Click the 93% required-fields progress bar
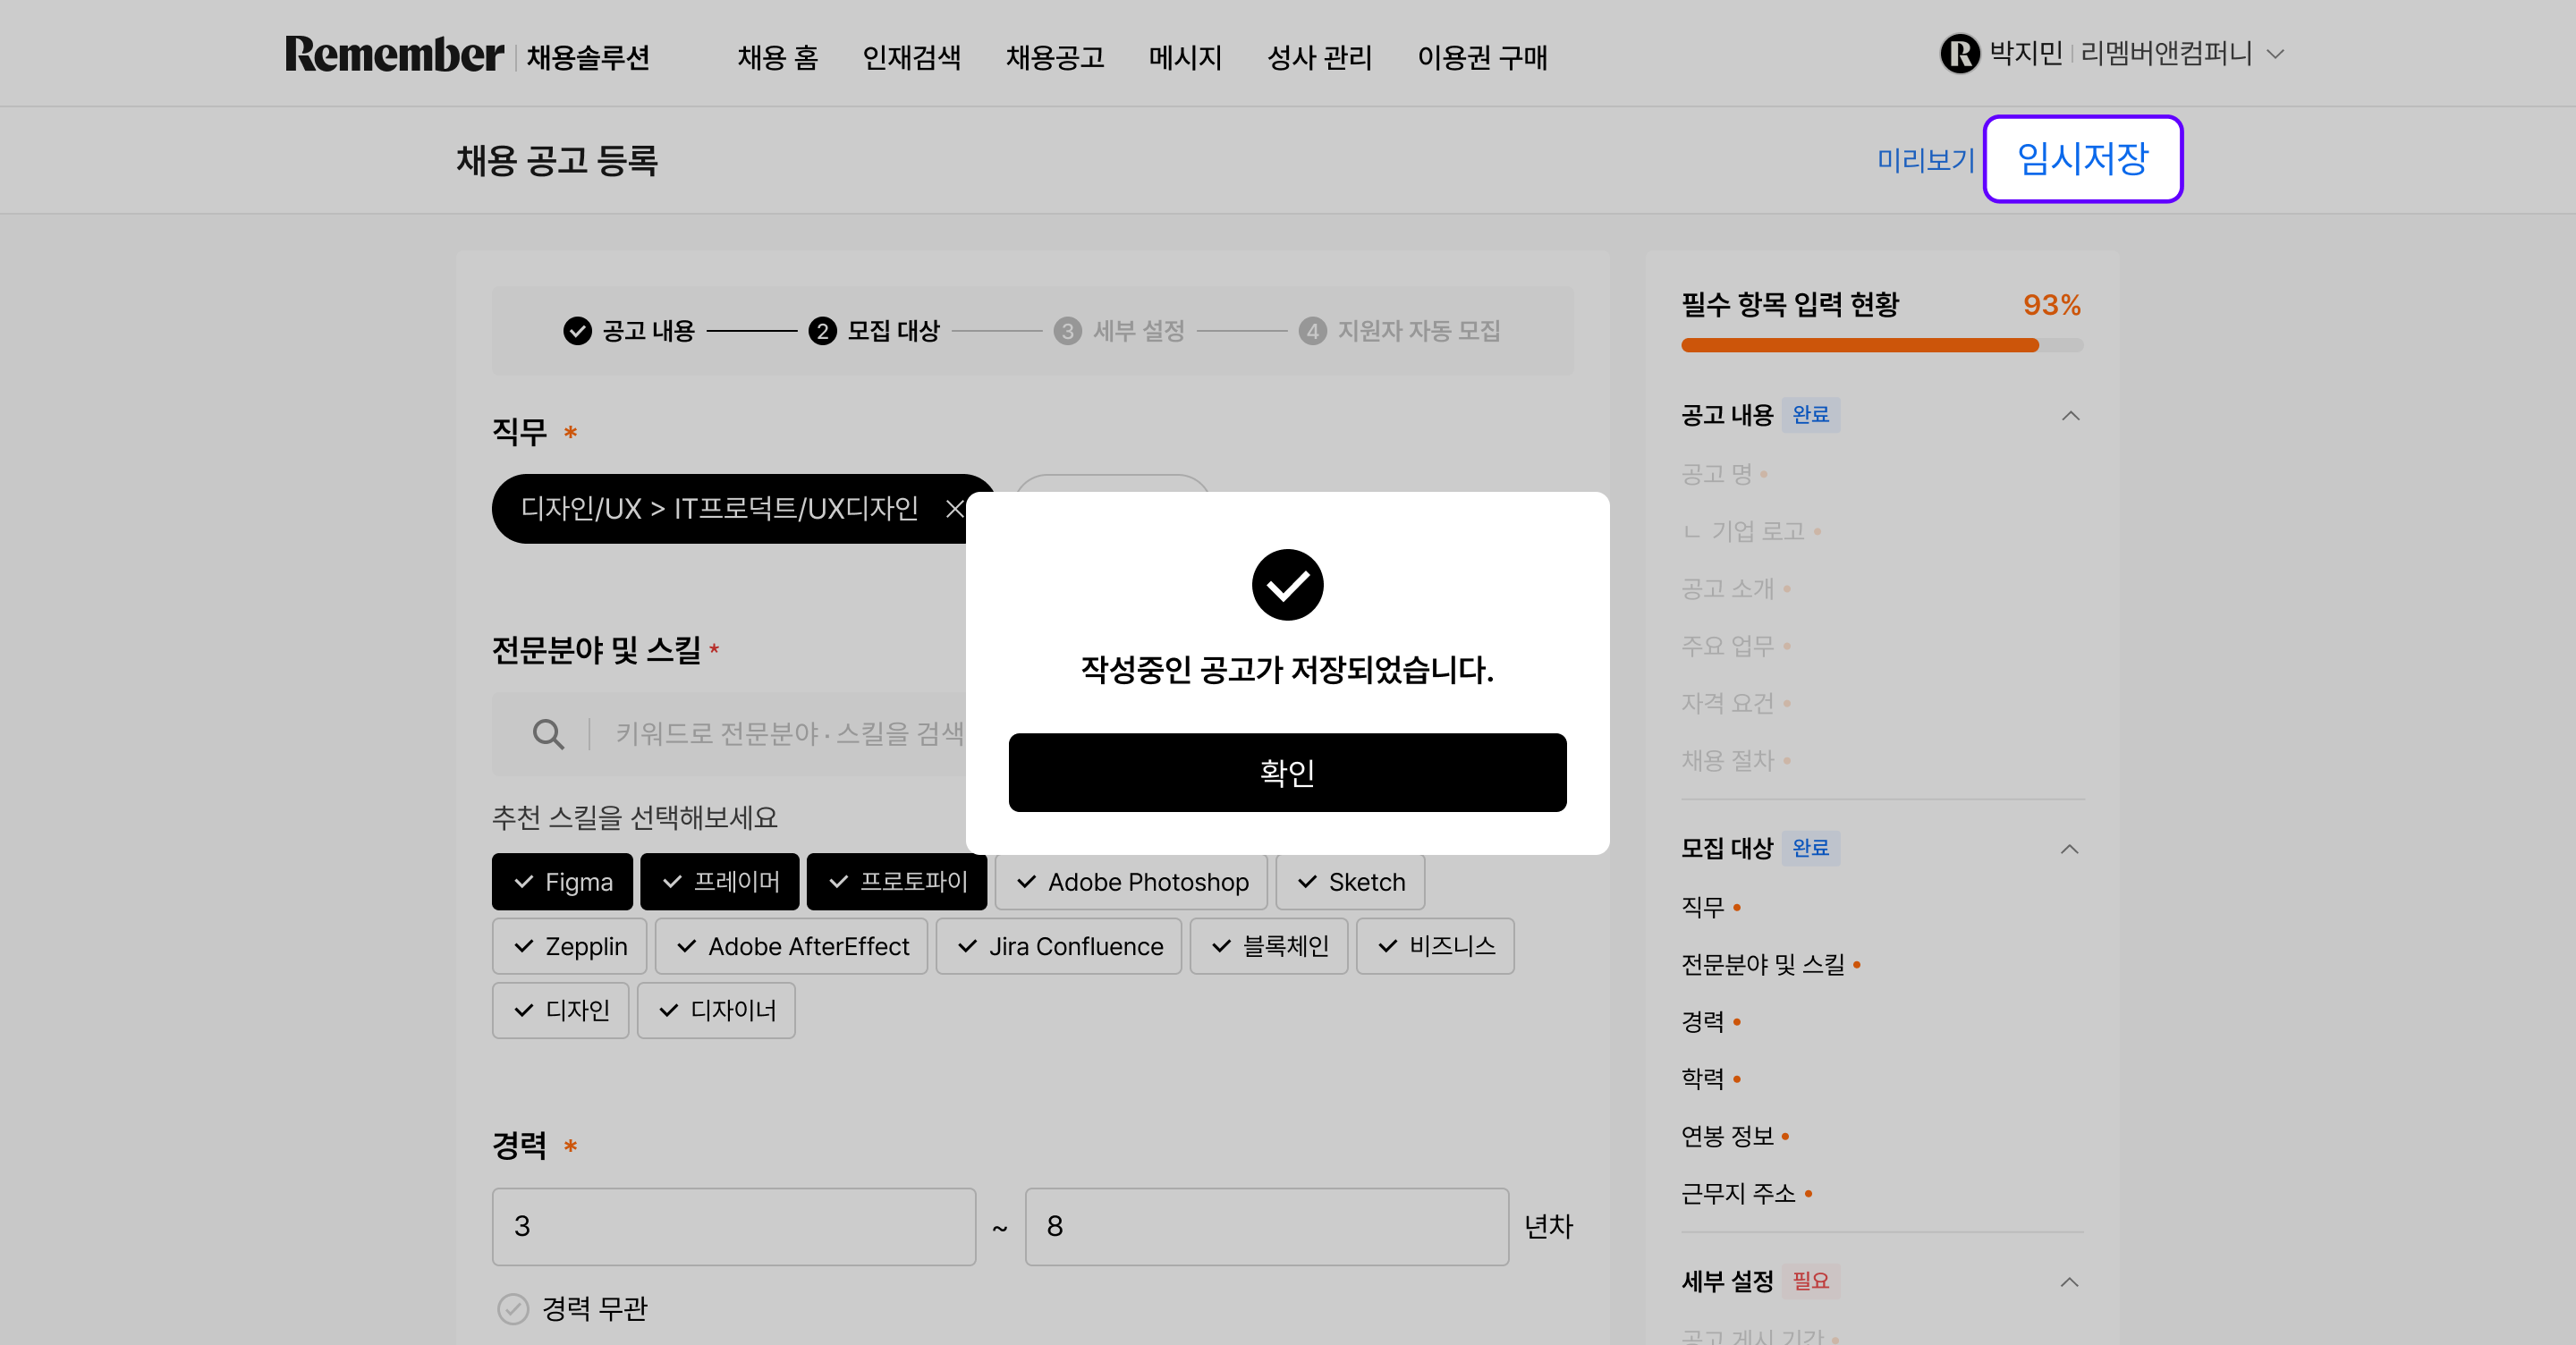2576x1345 pixels. (1880, 344)
